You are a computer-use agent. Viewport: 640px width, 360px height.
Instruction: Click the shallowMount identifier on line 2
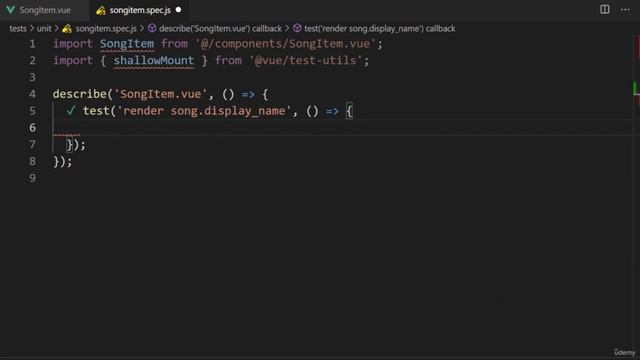[153, 60]
